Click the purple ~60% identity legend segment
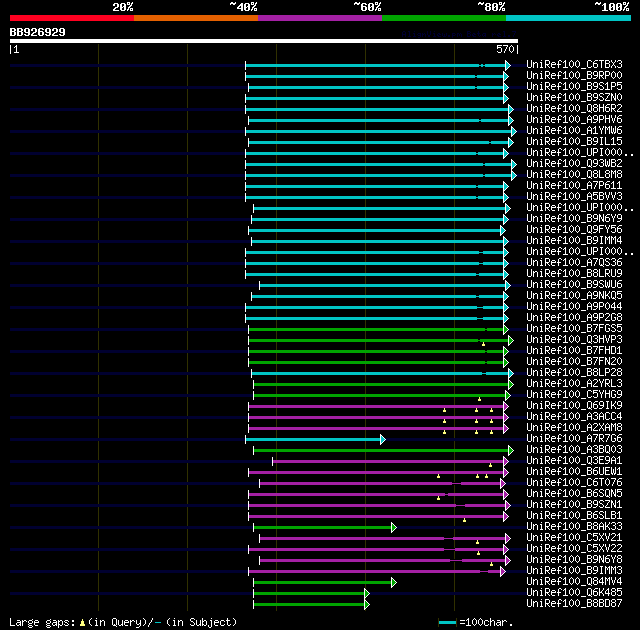This screenshot has height=630, width=640. [x=320, y=18]
